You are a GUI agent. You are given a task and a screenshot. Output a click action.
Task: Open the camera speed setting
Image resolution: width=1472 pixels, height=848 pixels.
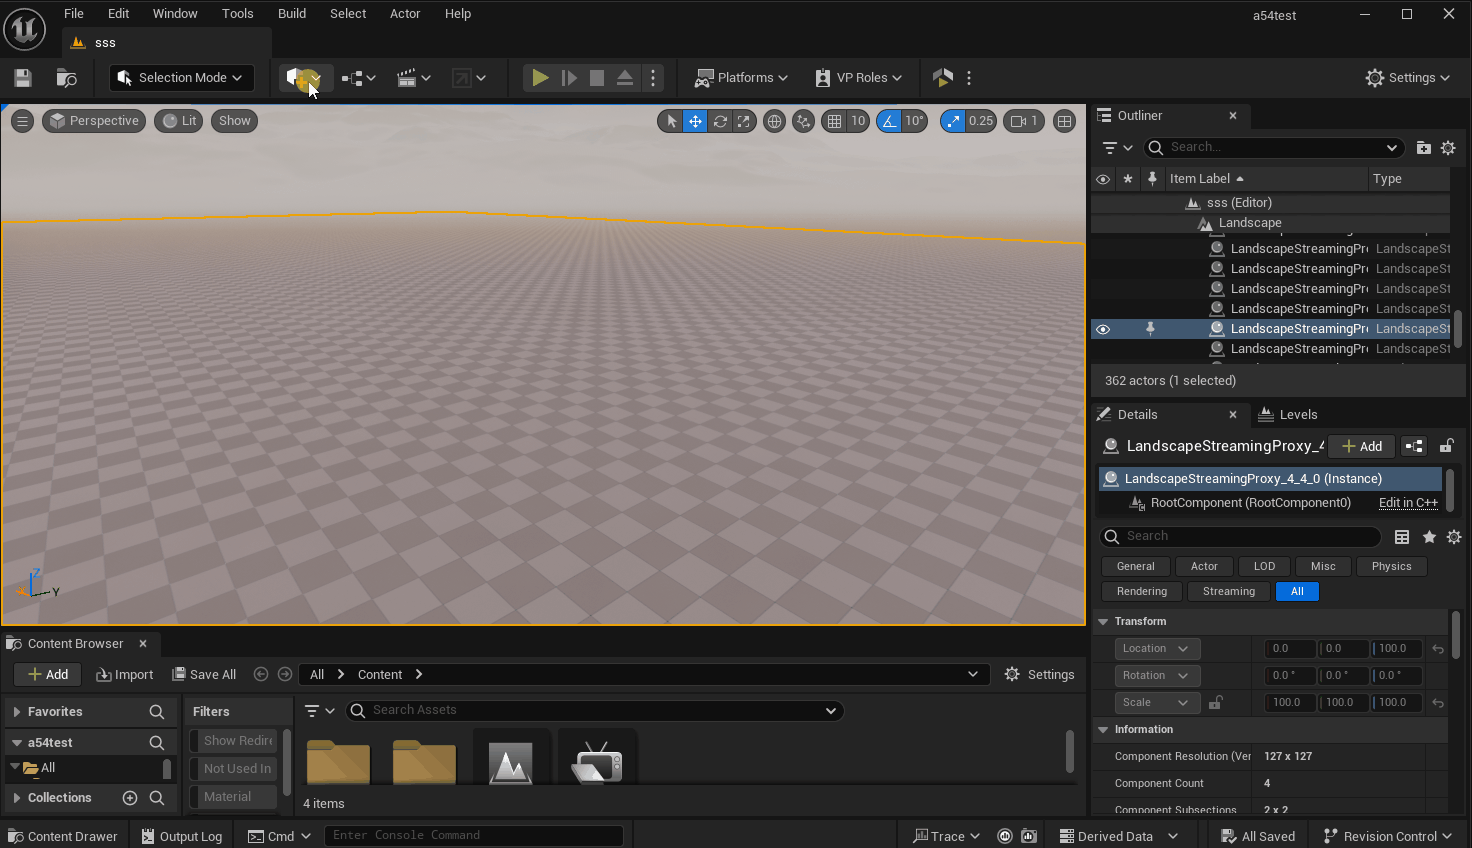coord(1025,121)
